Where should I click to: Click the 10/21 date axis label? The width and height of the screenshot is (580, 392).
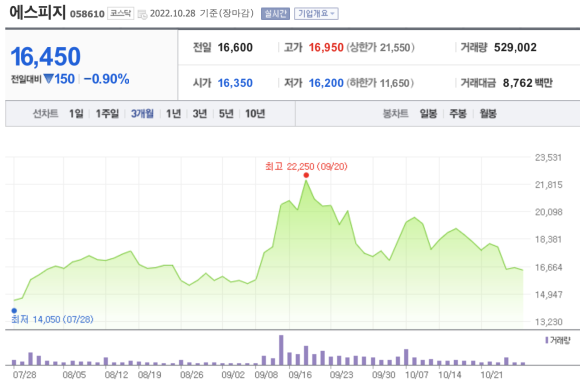tap(492, 375)
